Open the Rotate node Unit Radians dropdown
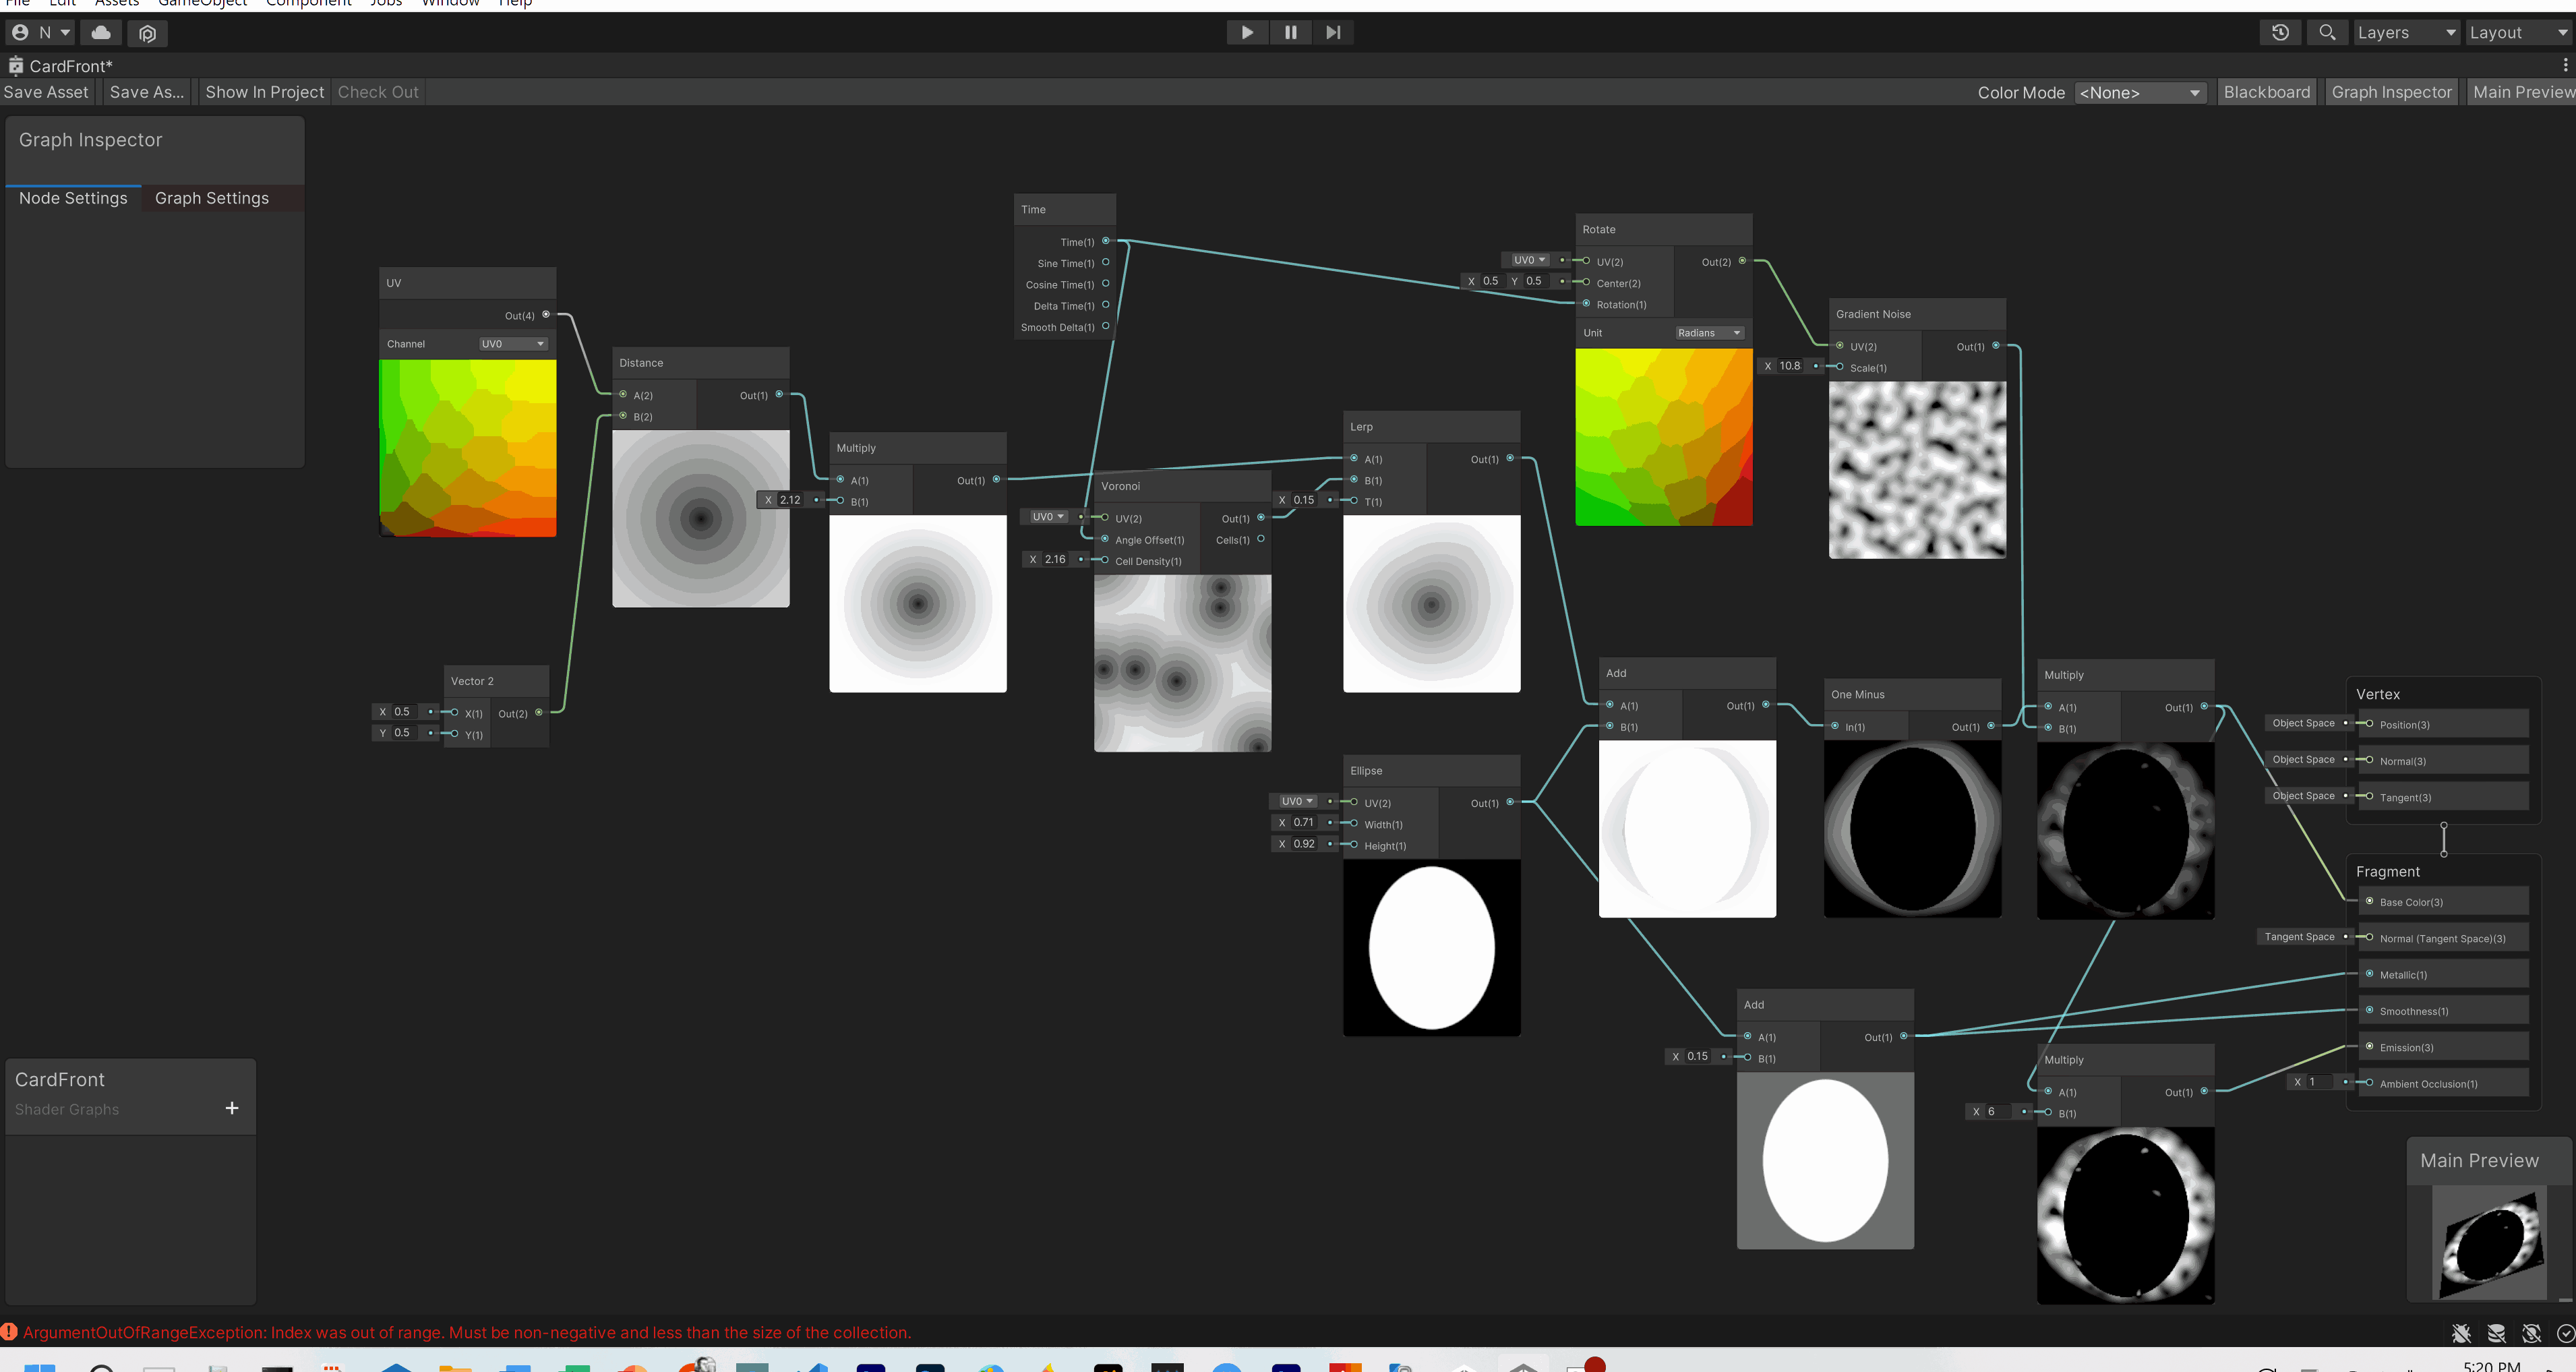The width and height of the screenshot is (2576, 1372). [1709, 333]
